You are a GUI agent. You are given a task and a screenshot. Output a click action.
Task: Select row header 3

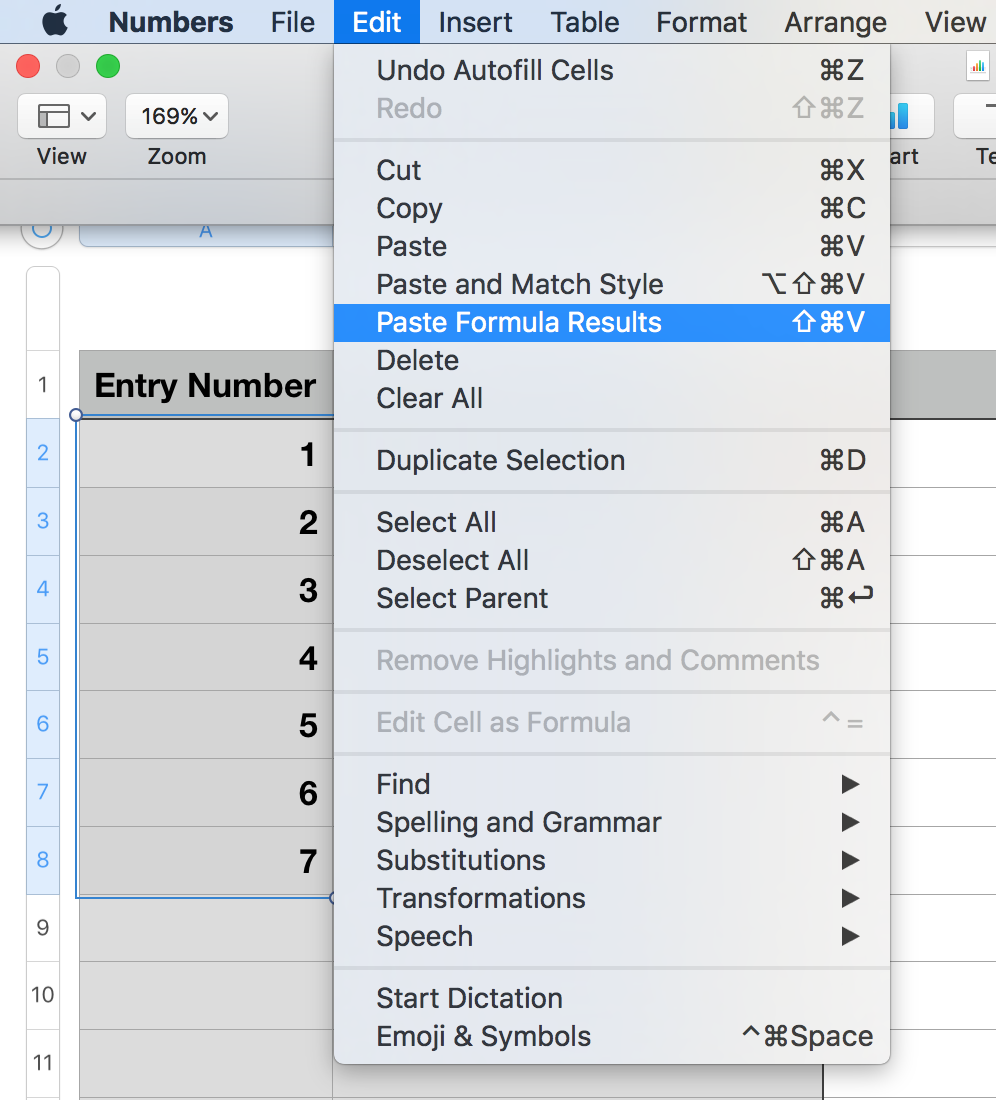point(43,521)
